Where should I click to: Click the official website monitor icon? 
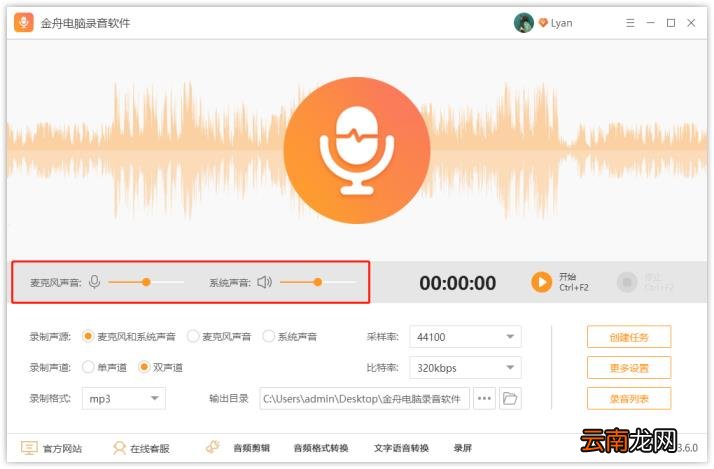click(x=29, y=448)
